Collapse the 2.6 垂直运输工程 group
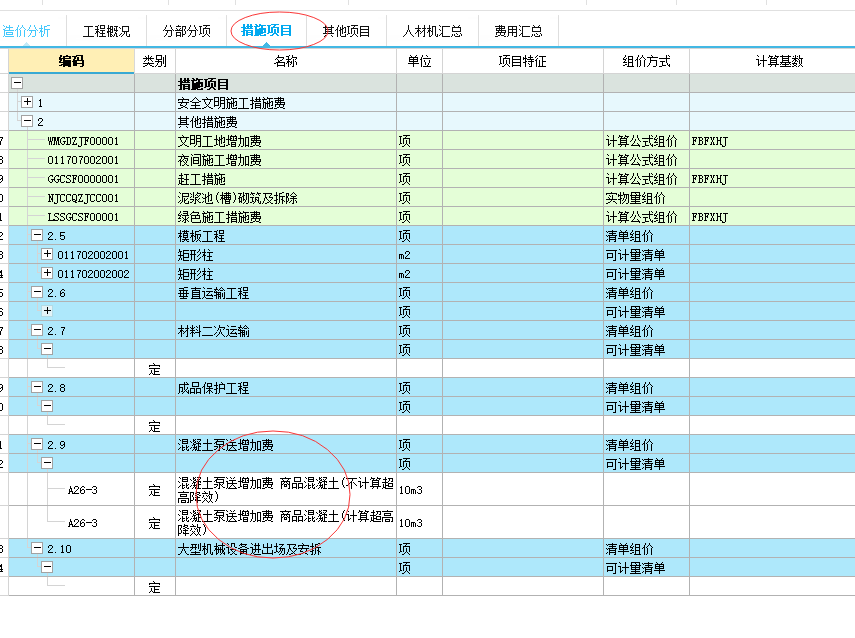 pyautogui.click(x=37, y=292)
